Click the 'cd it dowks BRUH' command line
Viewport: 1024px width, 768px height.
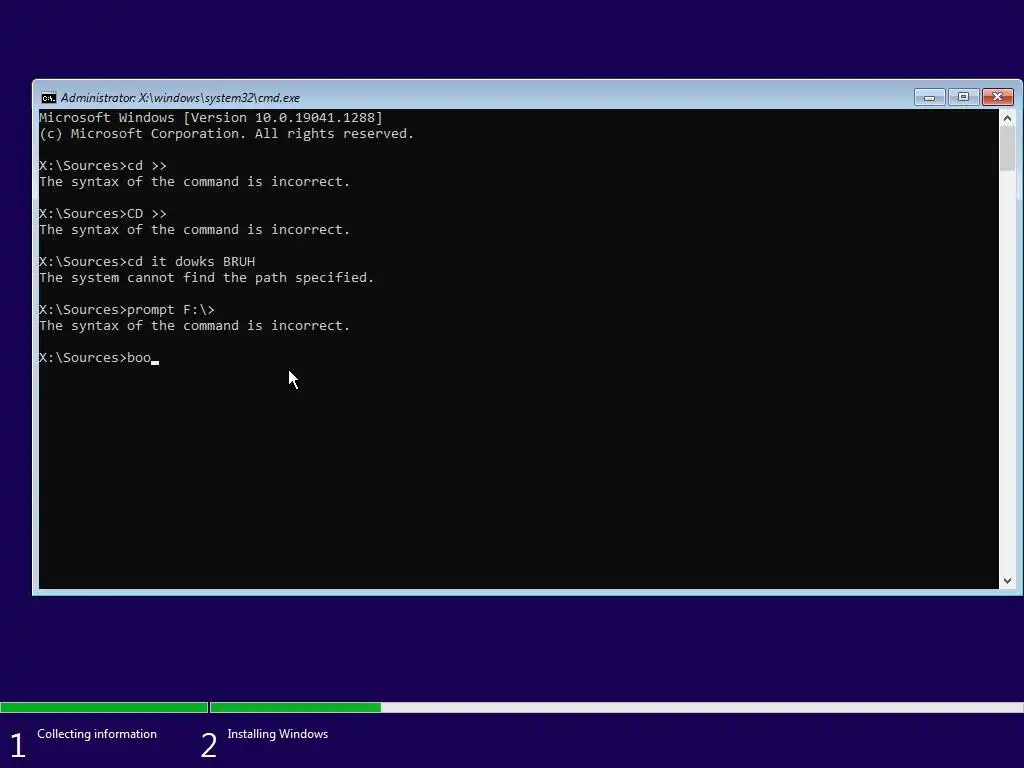pyautogui.click(x=147, y=262)
